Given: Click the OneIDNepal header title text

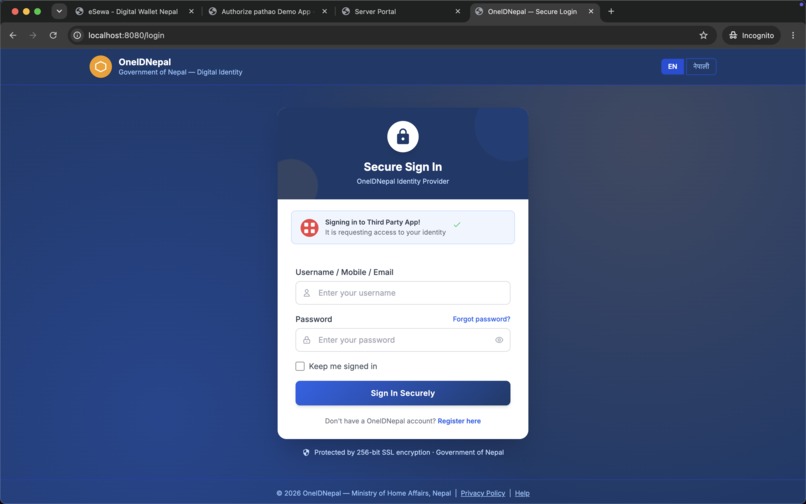Looking at the screenshot, I should [x=144, y=62].
